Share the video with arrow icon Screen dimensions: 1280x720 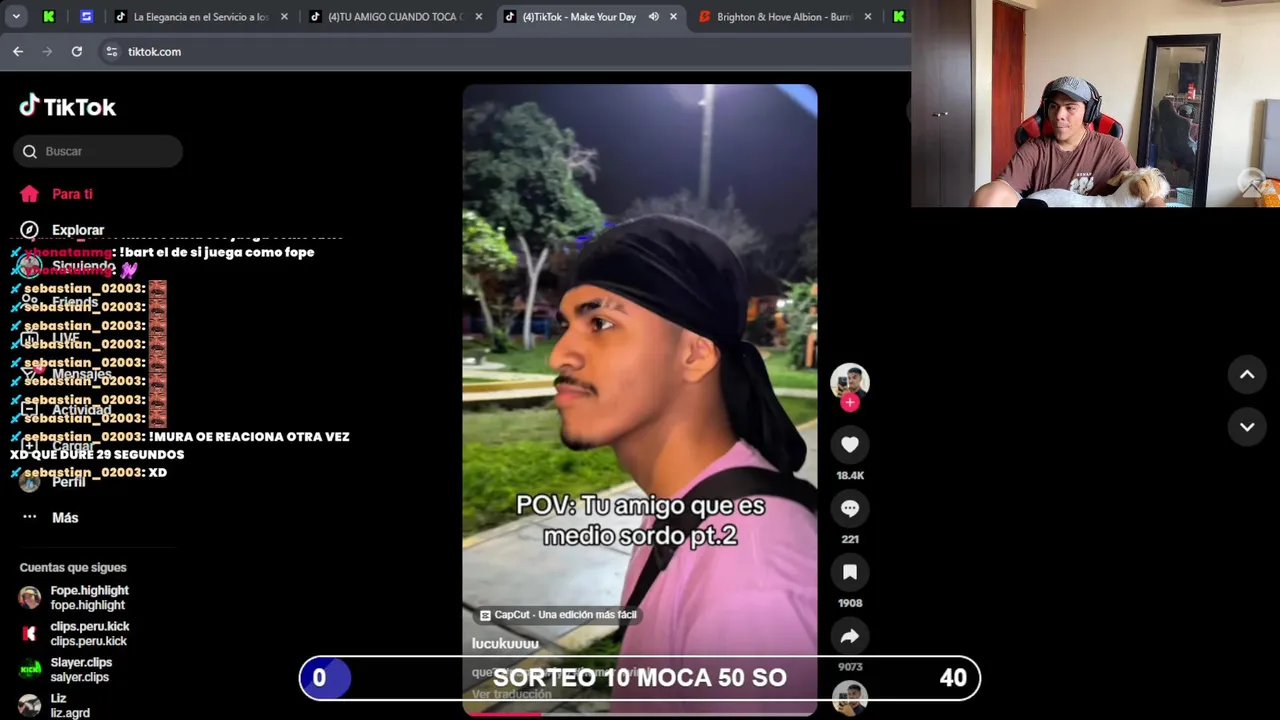tap(849, 636)
